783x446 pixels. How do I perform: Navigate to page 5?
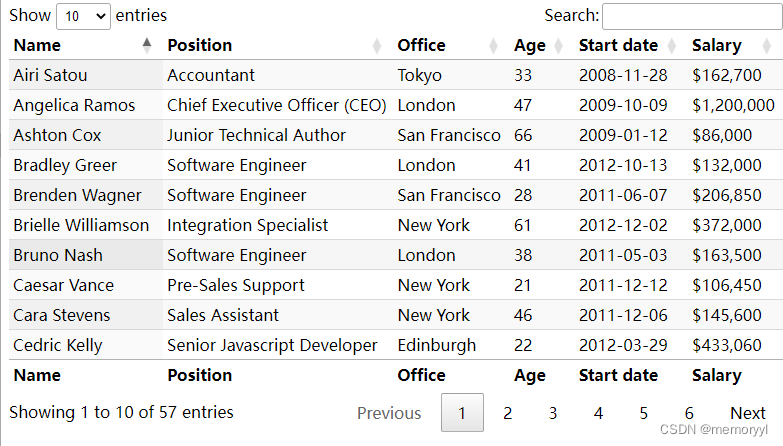644,413
